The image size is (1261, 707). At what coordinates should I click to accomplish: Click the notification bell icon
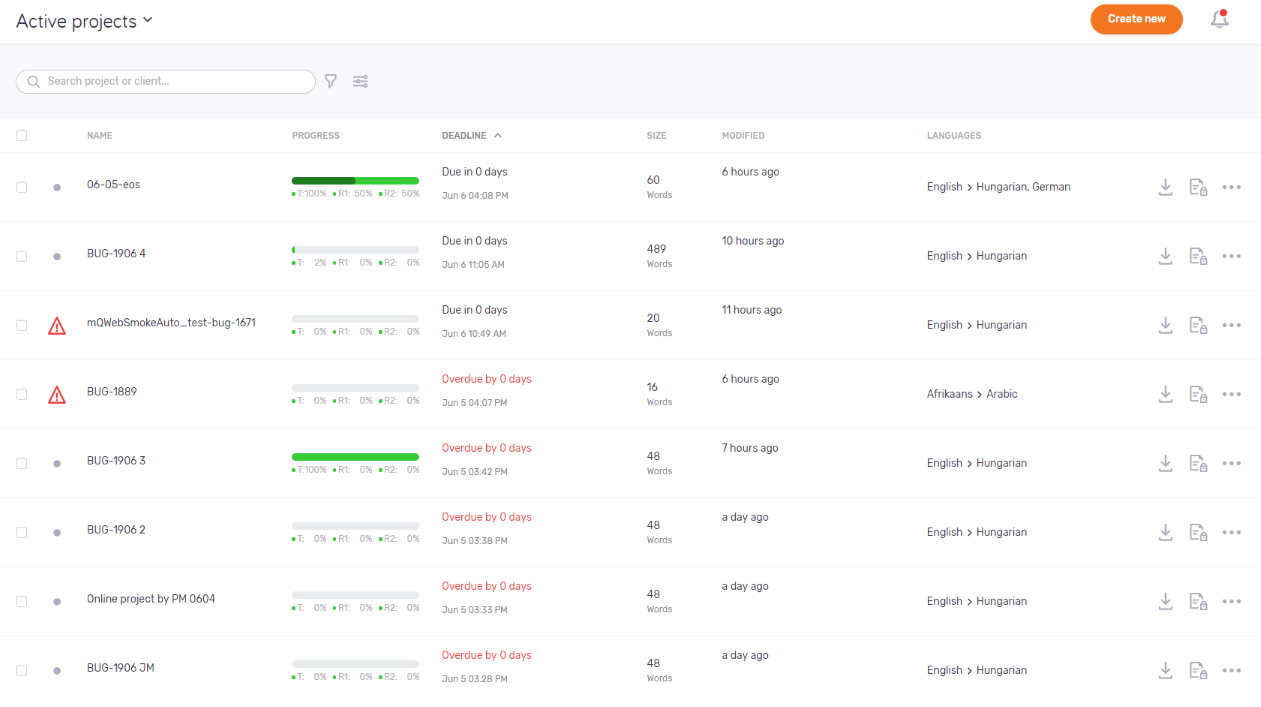pyautogui.click(x=1219, y=19)
